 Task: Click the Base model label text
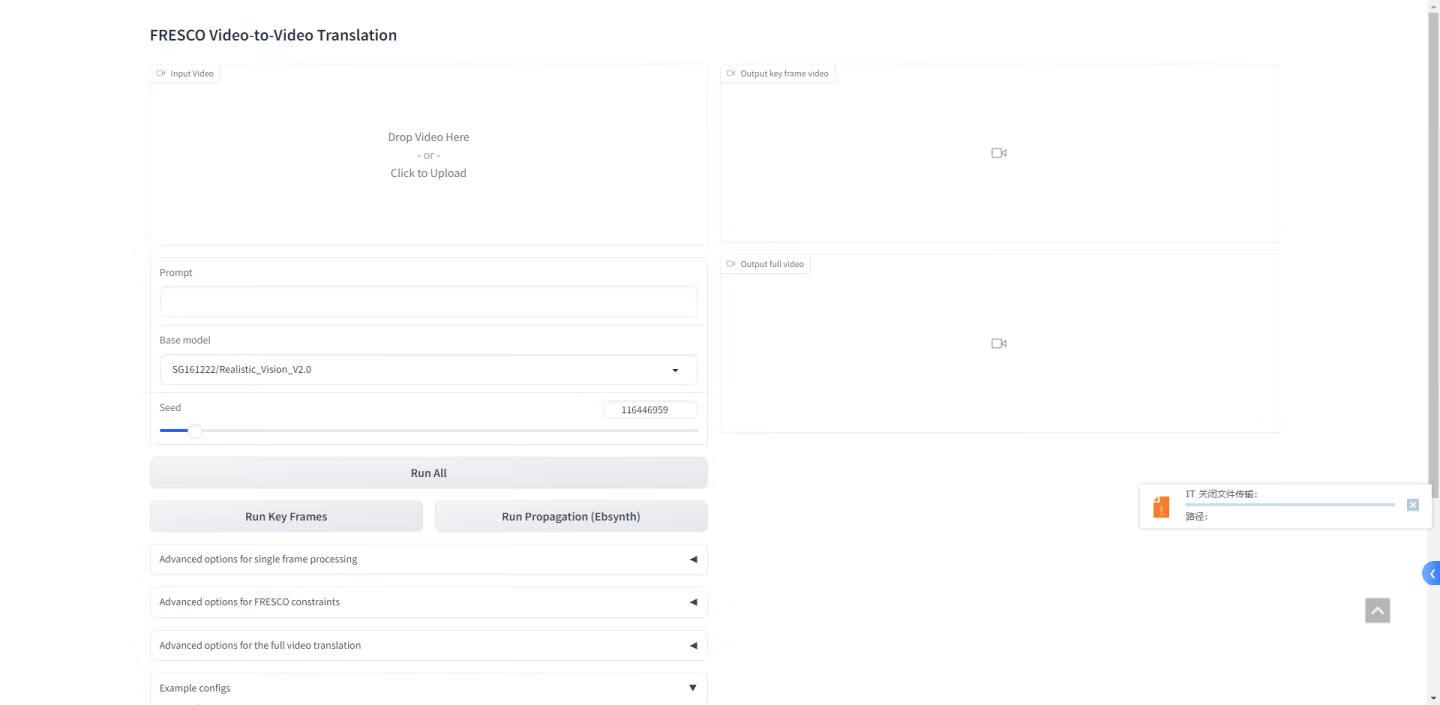(185, 340)
